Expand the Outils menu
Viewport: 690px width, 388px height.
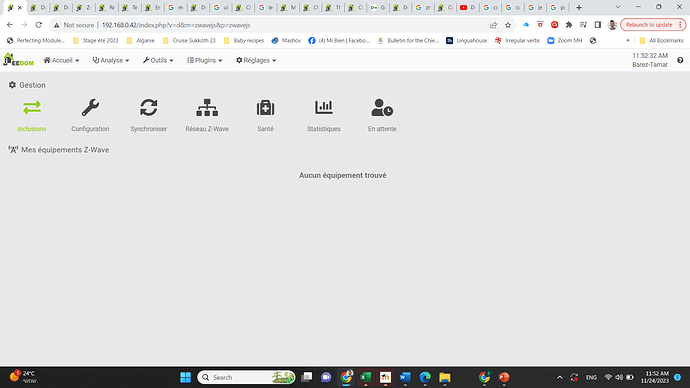tap(158, 60)
